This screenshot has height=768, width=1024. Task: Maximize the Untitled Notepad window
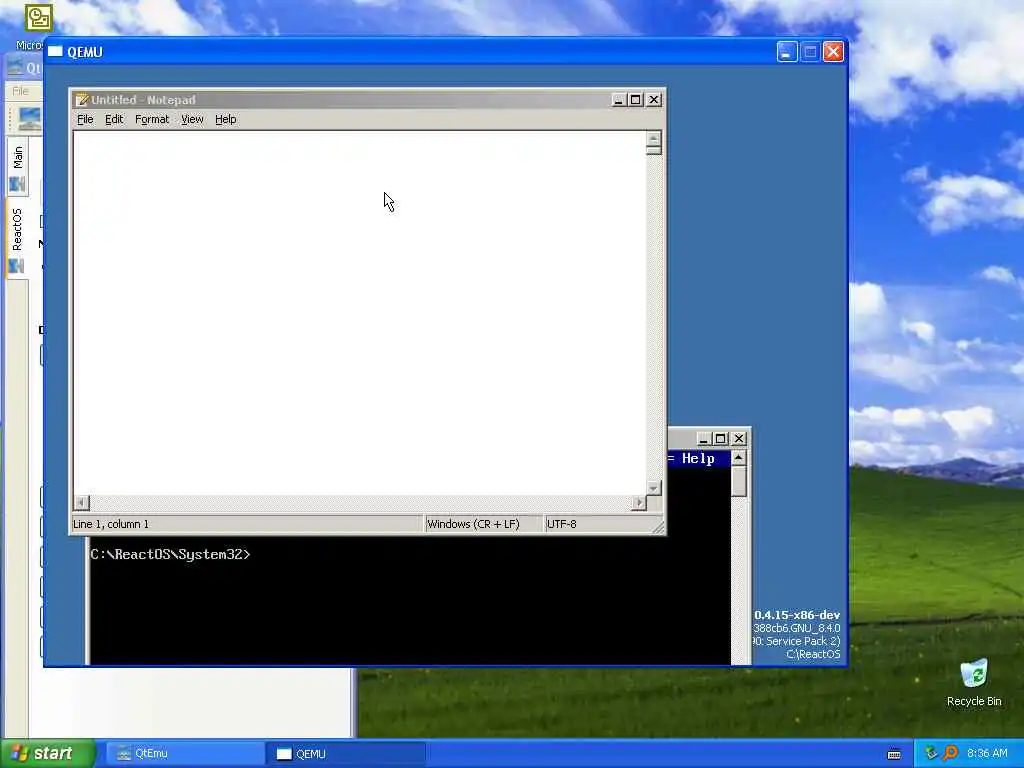pyautogui.click(x=635, y=100)
